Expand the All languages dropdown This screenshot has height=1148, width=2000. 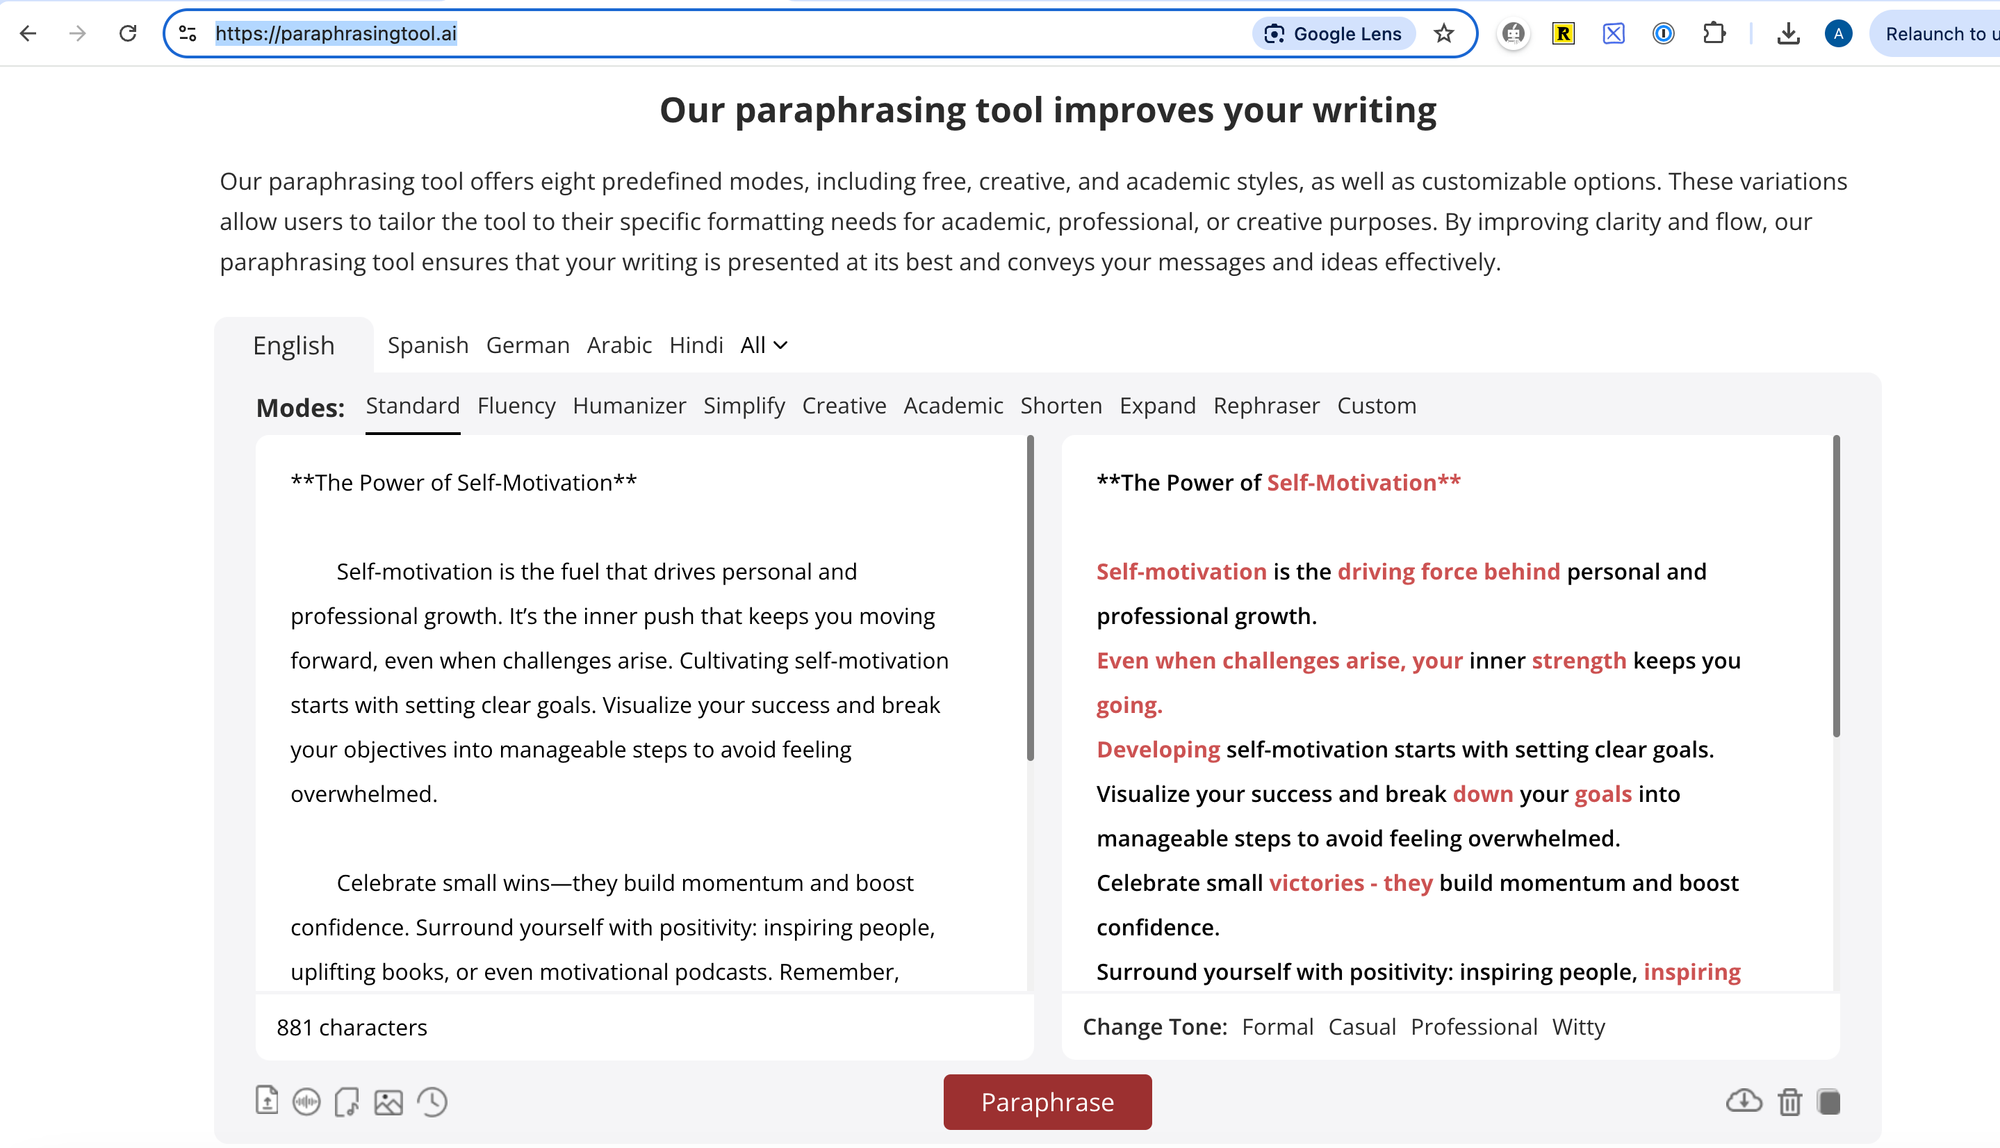tap(763, 345)
